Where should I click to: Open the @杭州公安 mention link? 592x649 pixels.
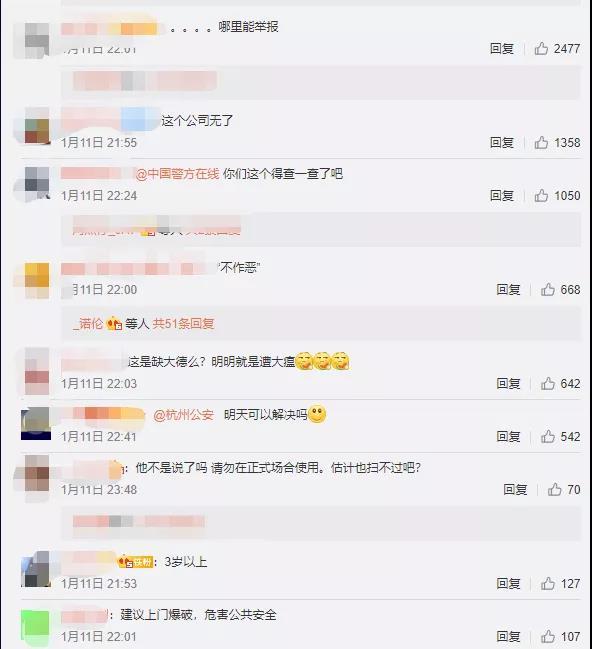pyautogui.click(x=183, y=415)
